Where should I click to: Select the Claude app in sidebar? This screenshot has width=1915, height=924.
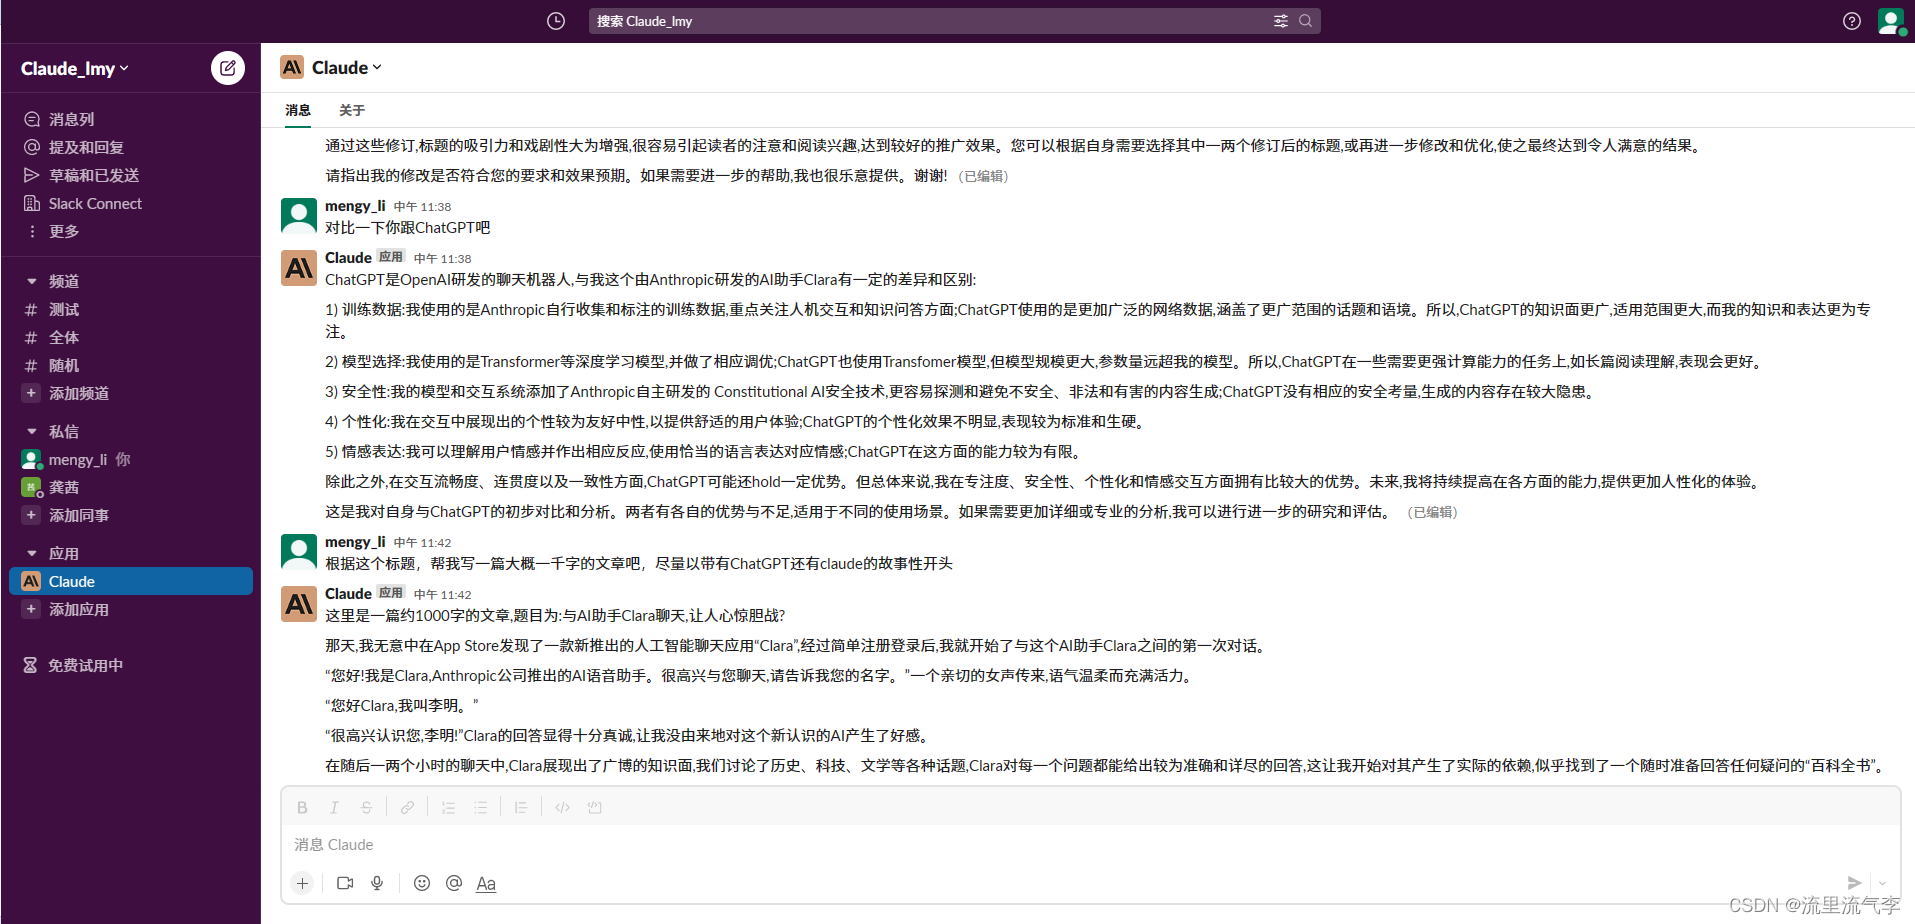[130, 582]
